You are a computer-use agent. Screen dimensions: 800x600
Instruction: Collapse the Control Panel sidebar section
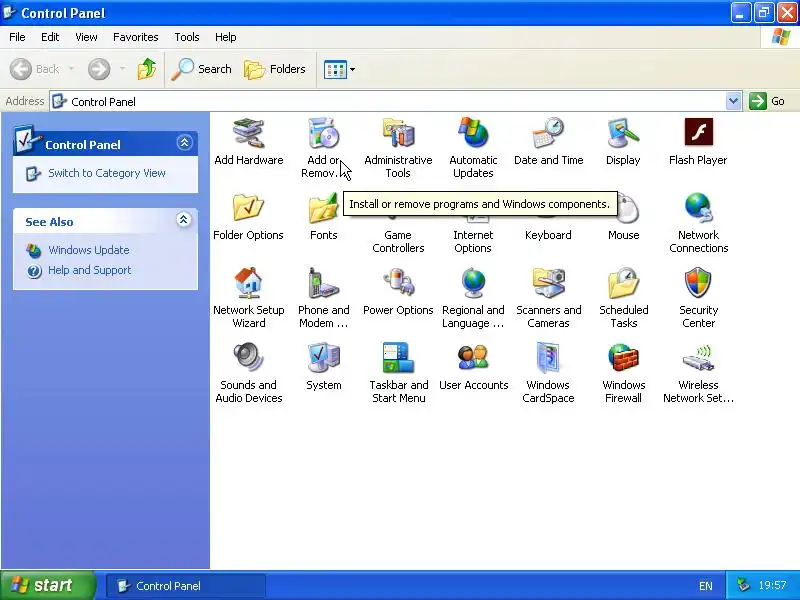tap(184, 142)
